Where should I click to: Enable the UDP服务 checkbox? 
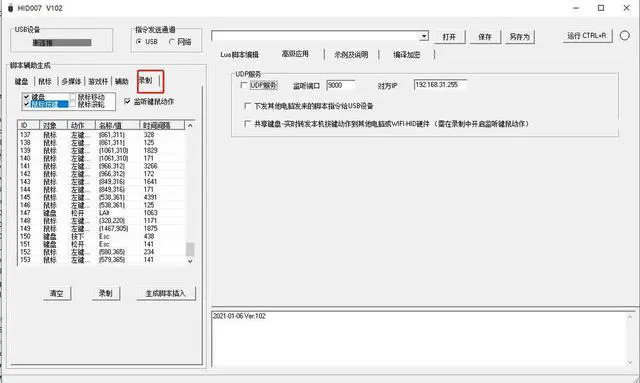point(244,85)
